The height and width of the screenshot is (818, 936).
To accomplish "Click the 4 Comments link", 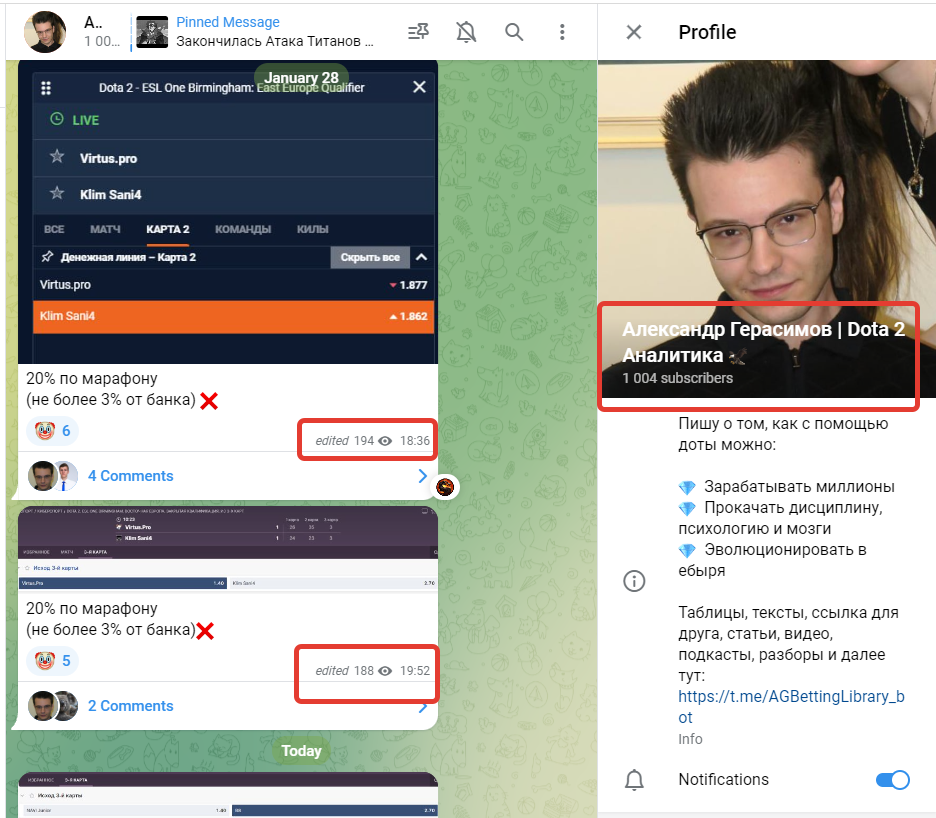I will pos(130,476).
